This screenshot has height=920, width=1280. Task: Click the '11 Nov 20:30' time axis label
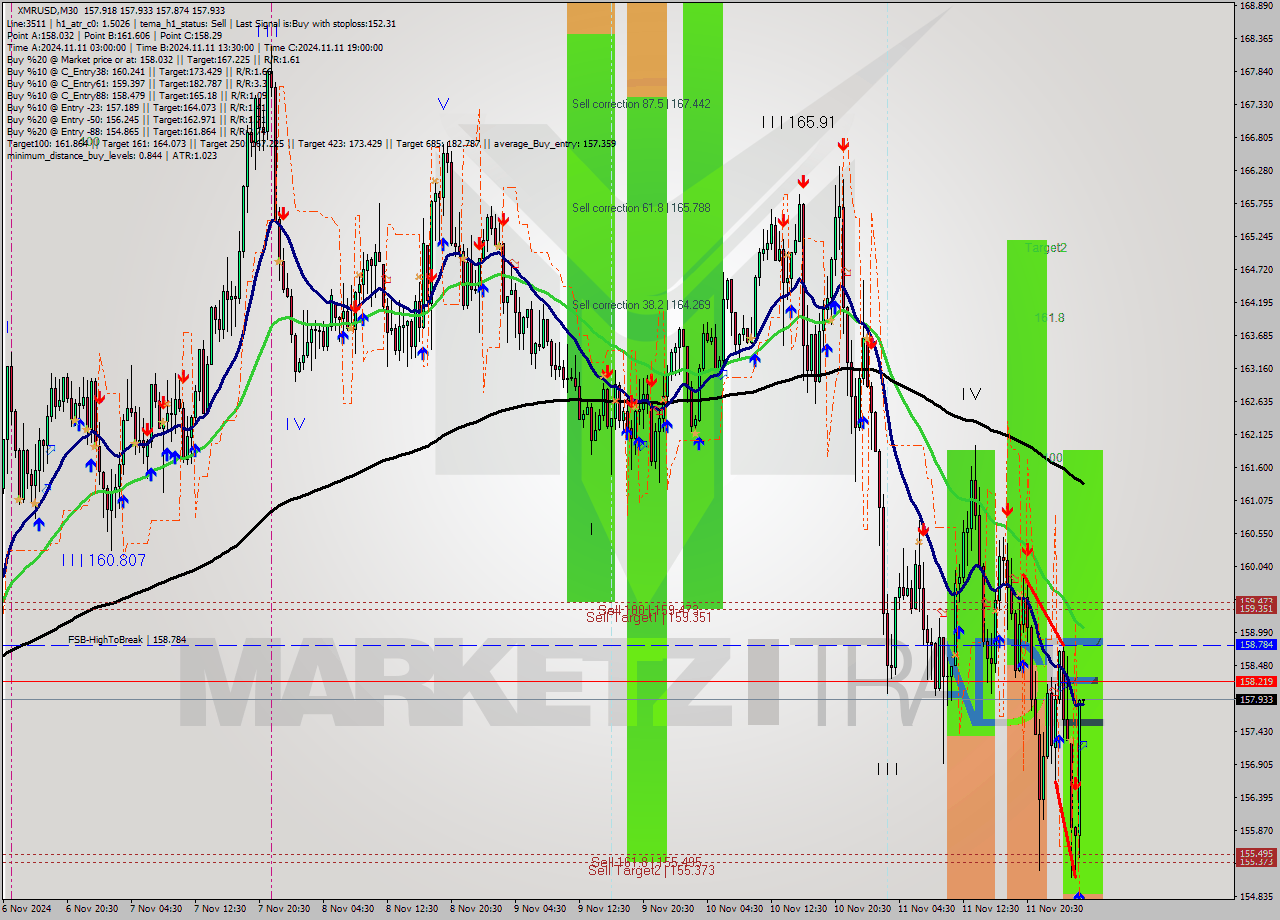click(1055, 909)
